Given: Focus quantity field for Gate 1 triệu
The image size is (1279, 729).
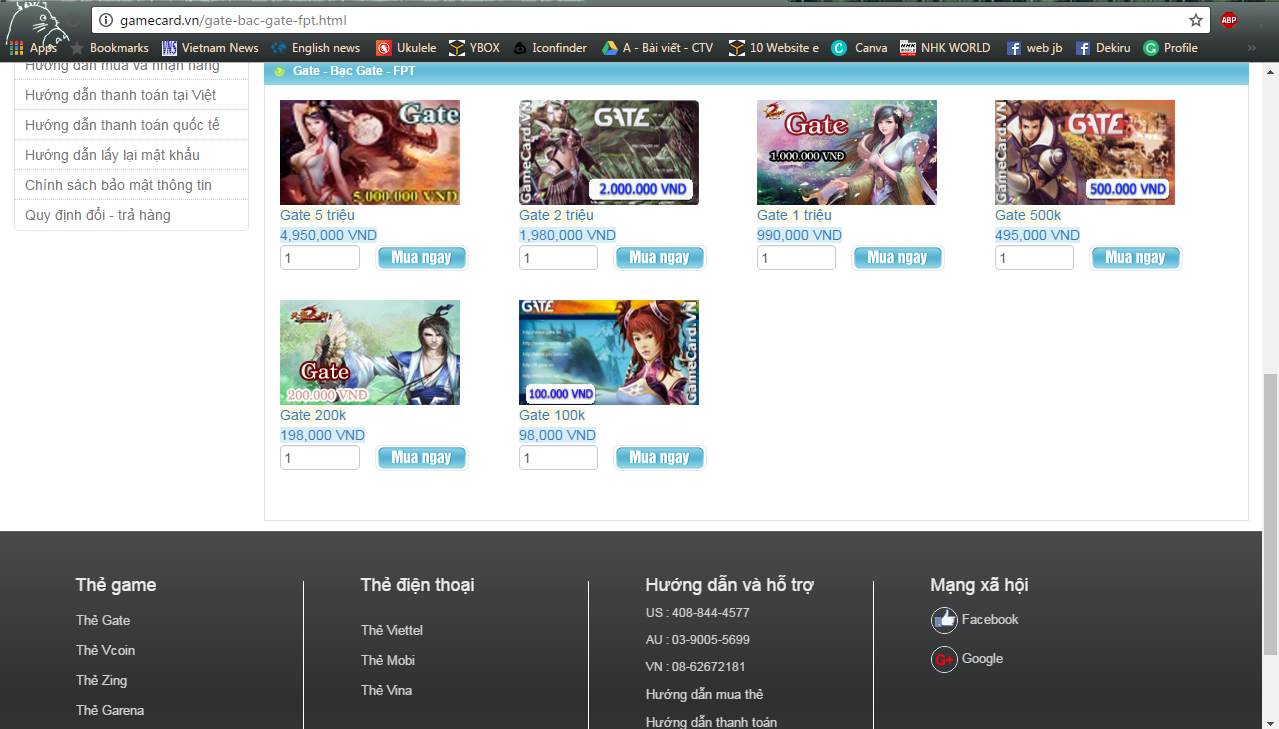Looking at the screenshot, I should point(796,258).
